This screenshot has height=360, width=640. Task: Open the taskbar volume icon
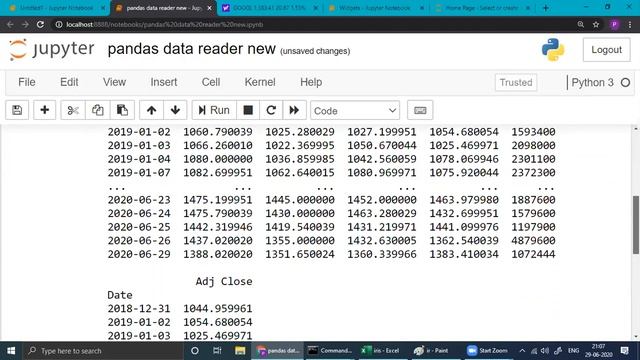point(545,351)
